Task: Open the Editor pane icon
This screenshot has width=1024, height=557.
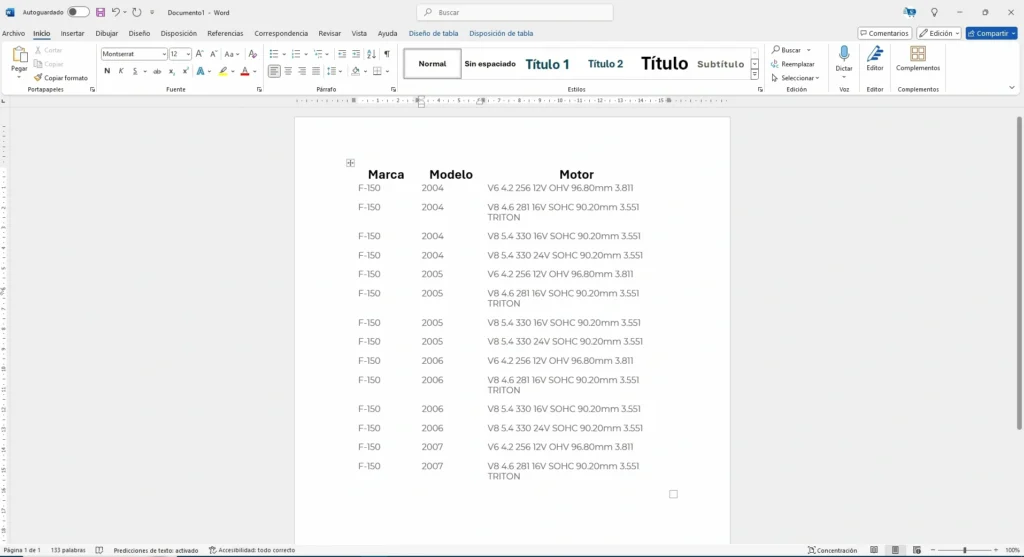Action: tap(874, 54)
